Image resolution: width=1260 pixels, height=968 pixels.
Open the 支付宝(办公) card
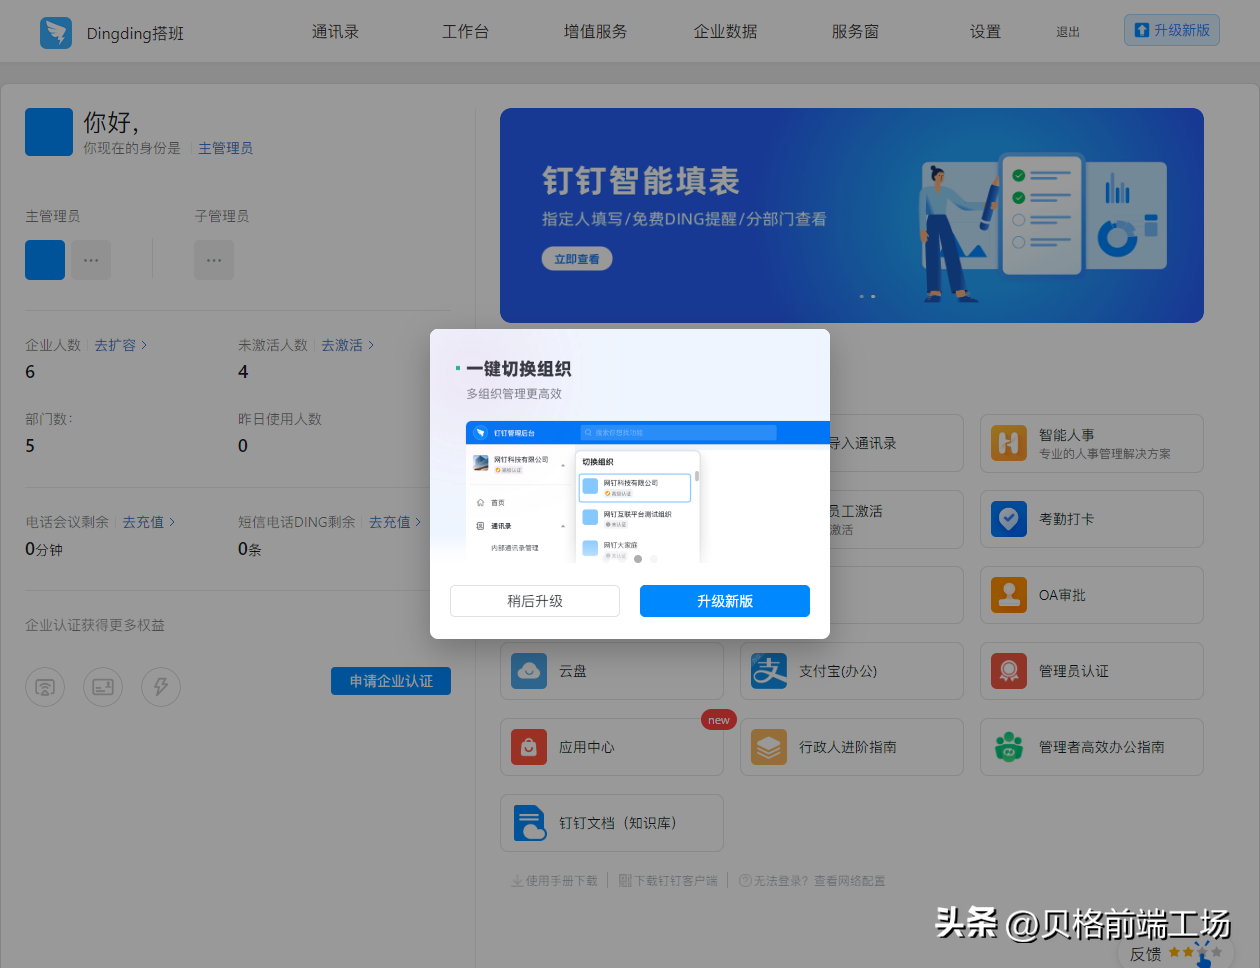click(852, 671)
